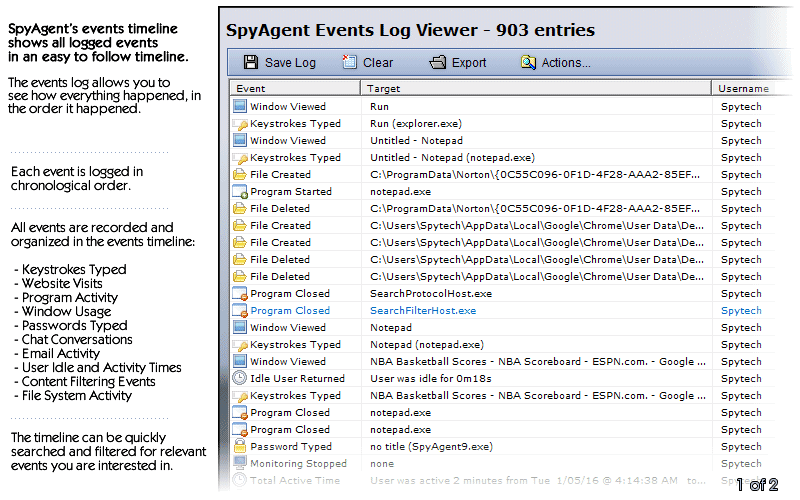800x500 pixels.
Task: Select the 'Run (explorer.exe)' target cell
Action: [x=416, y=123]
